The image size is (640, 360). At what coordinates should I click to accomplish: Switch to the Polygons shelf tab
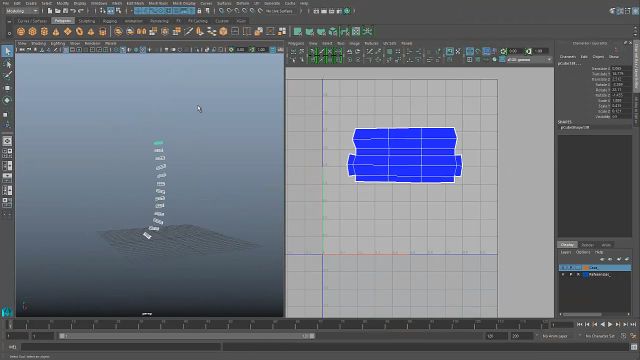point(62,21)
